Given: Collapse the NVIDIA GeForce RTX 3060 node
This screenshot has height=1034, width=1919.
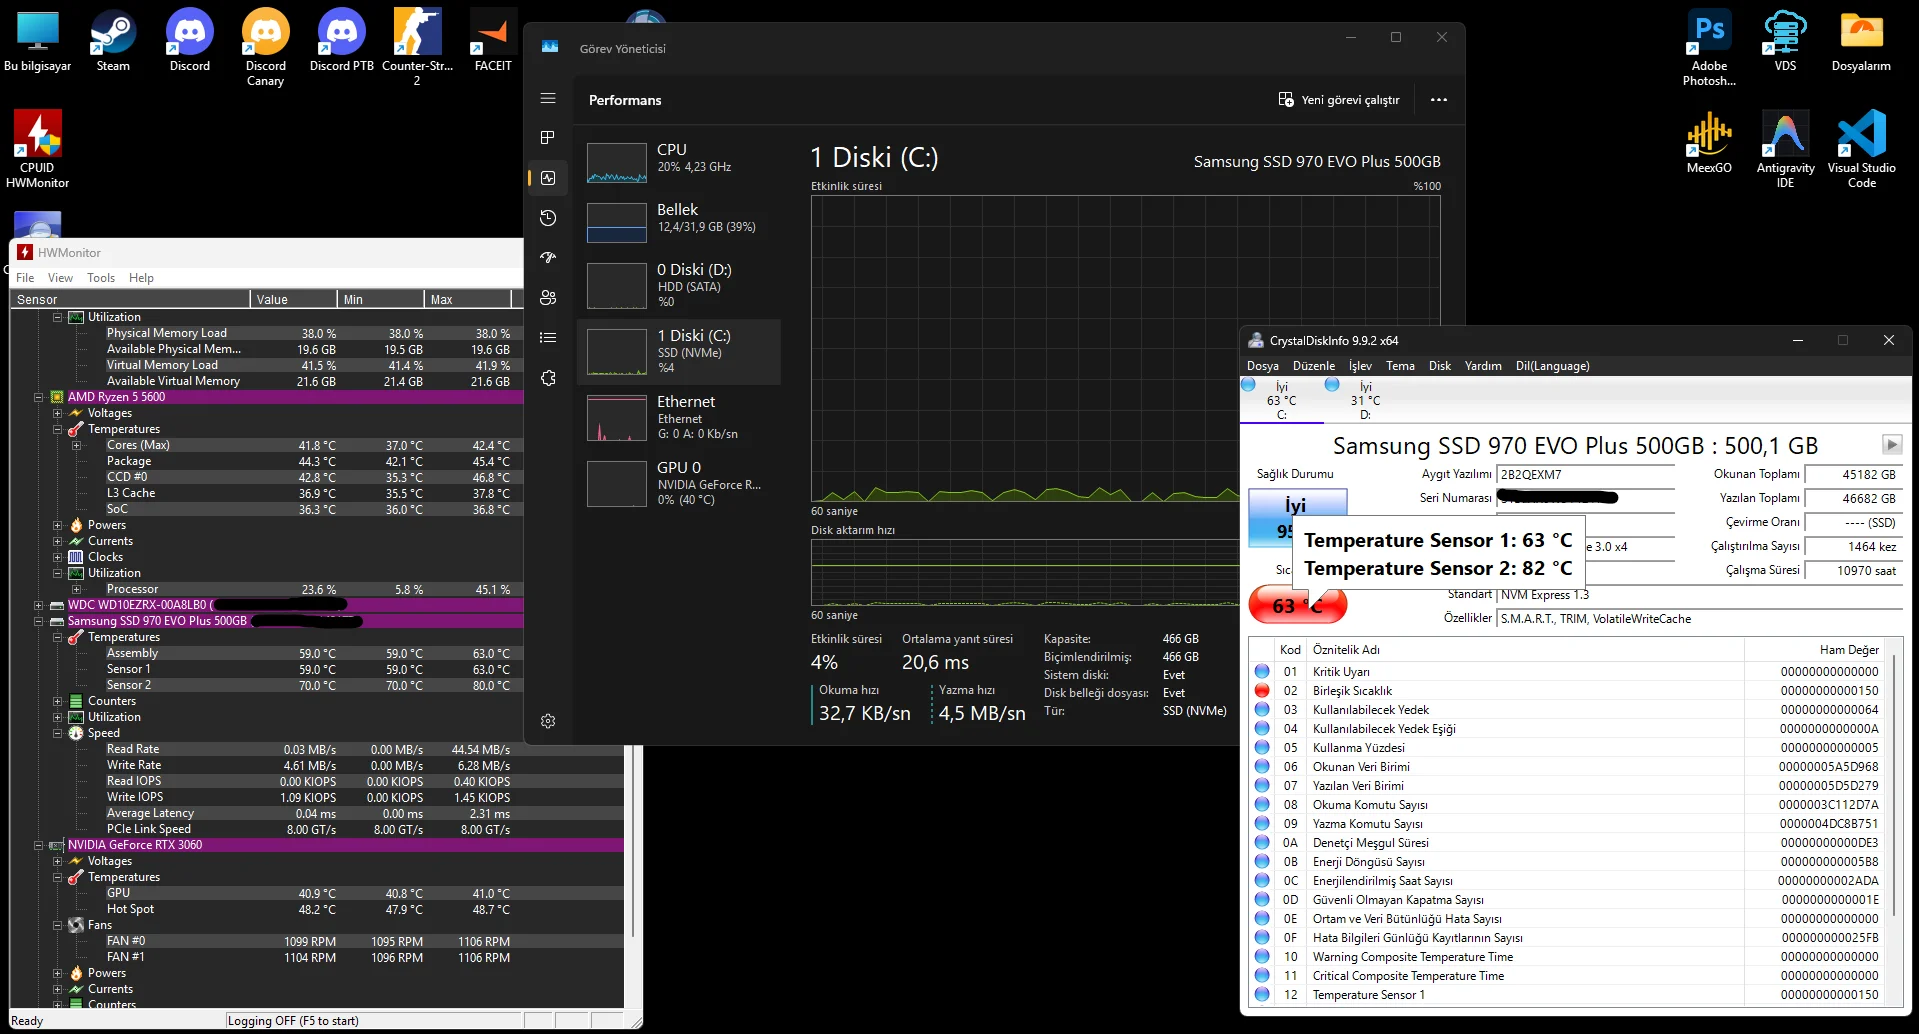Looking at the screenshot, I should 38,845.
